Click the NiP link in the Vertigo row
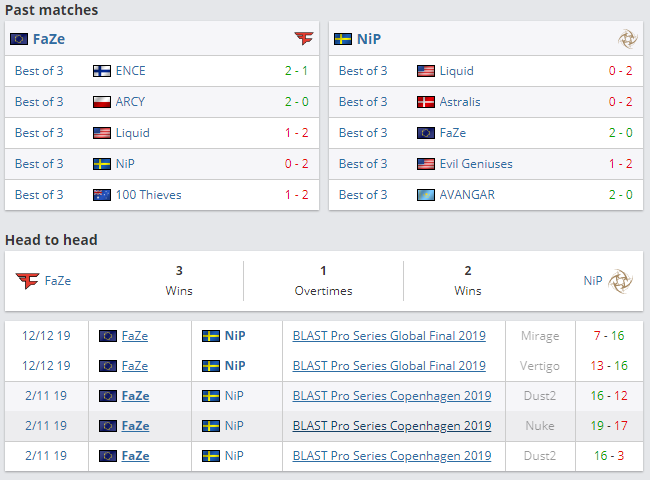 pos(235,366)
